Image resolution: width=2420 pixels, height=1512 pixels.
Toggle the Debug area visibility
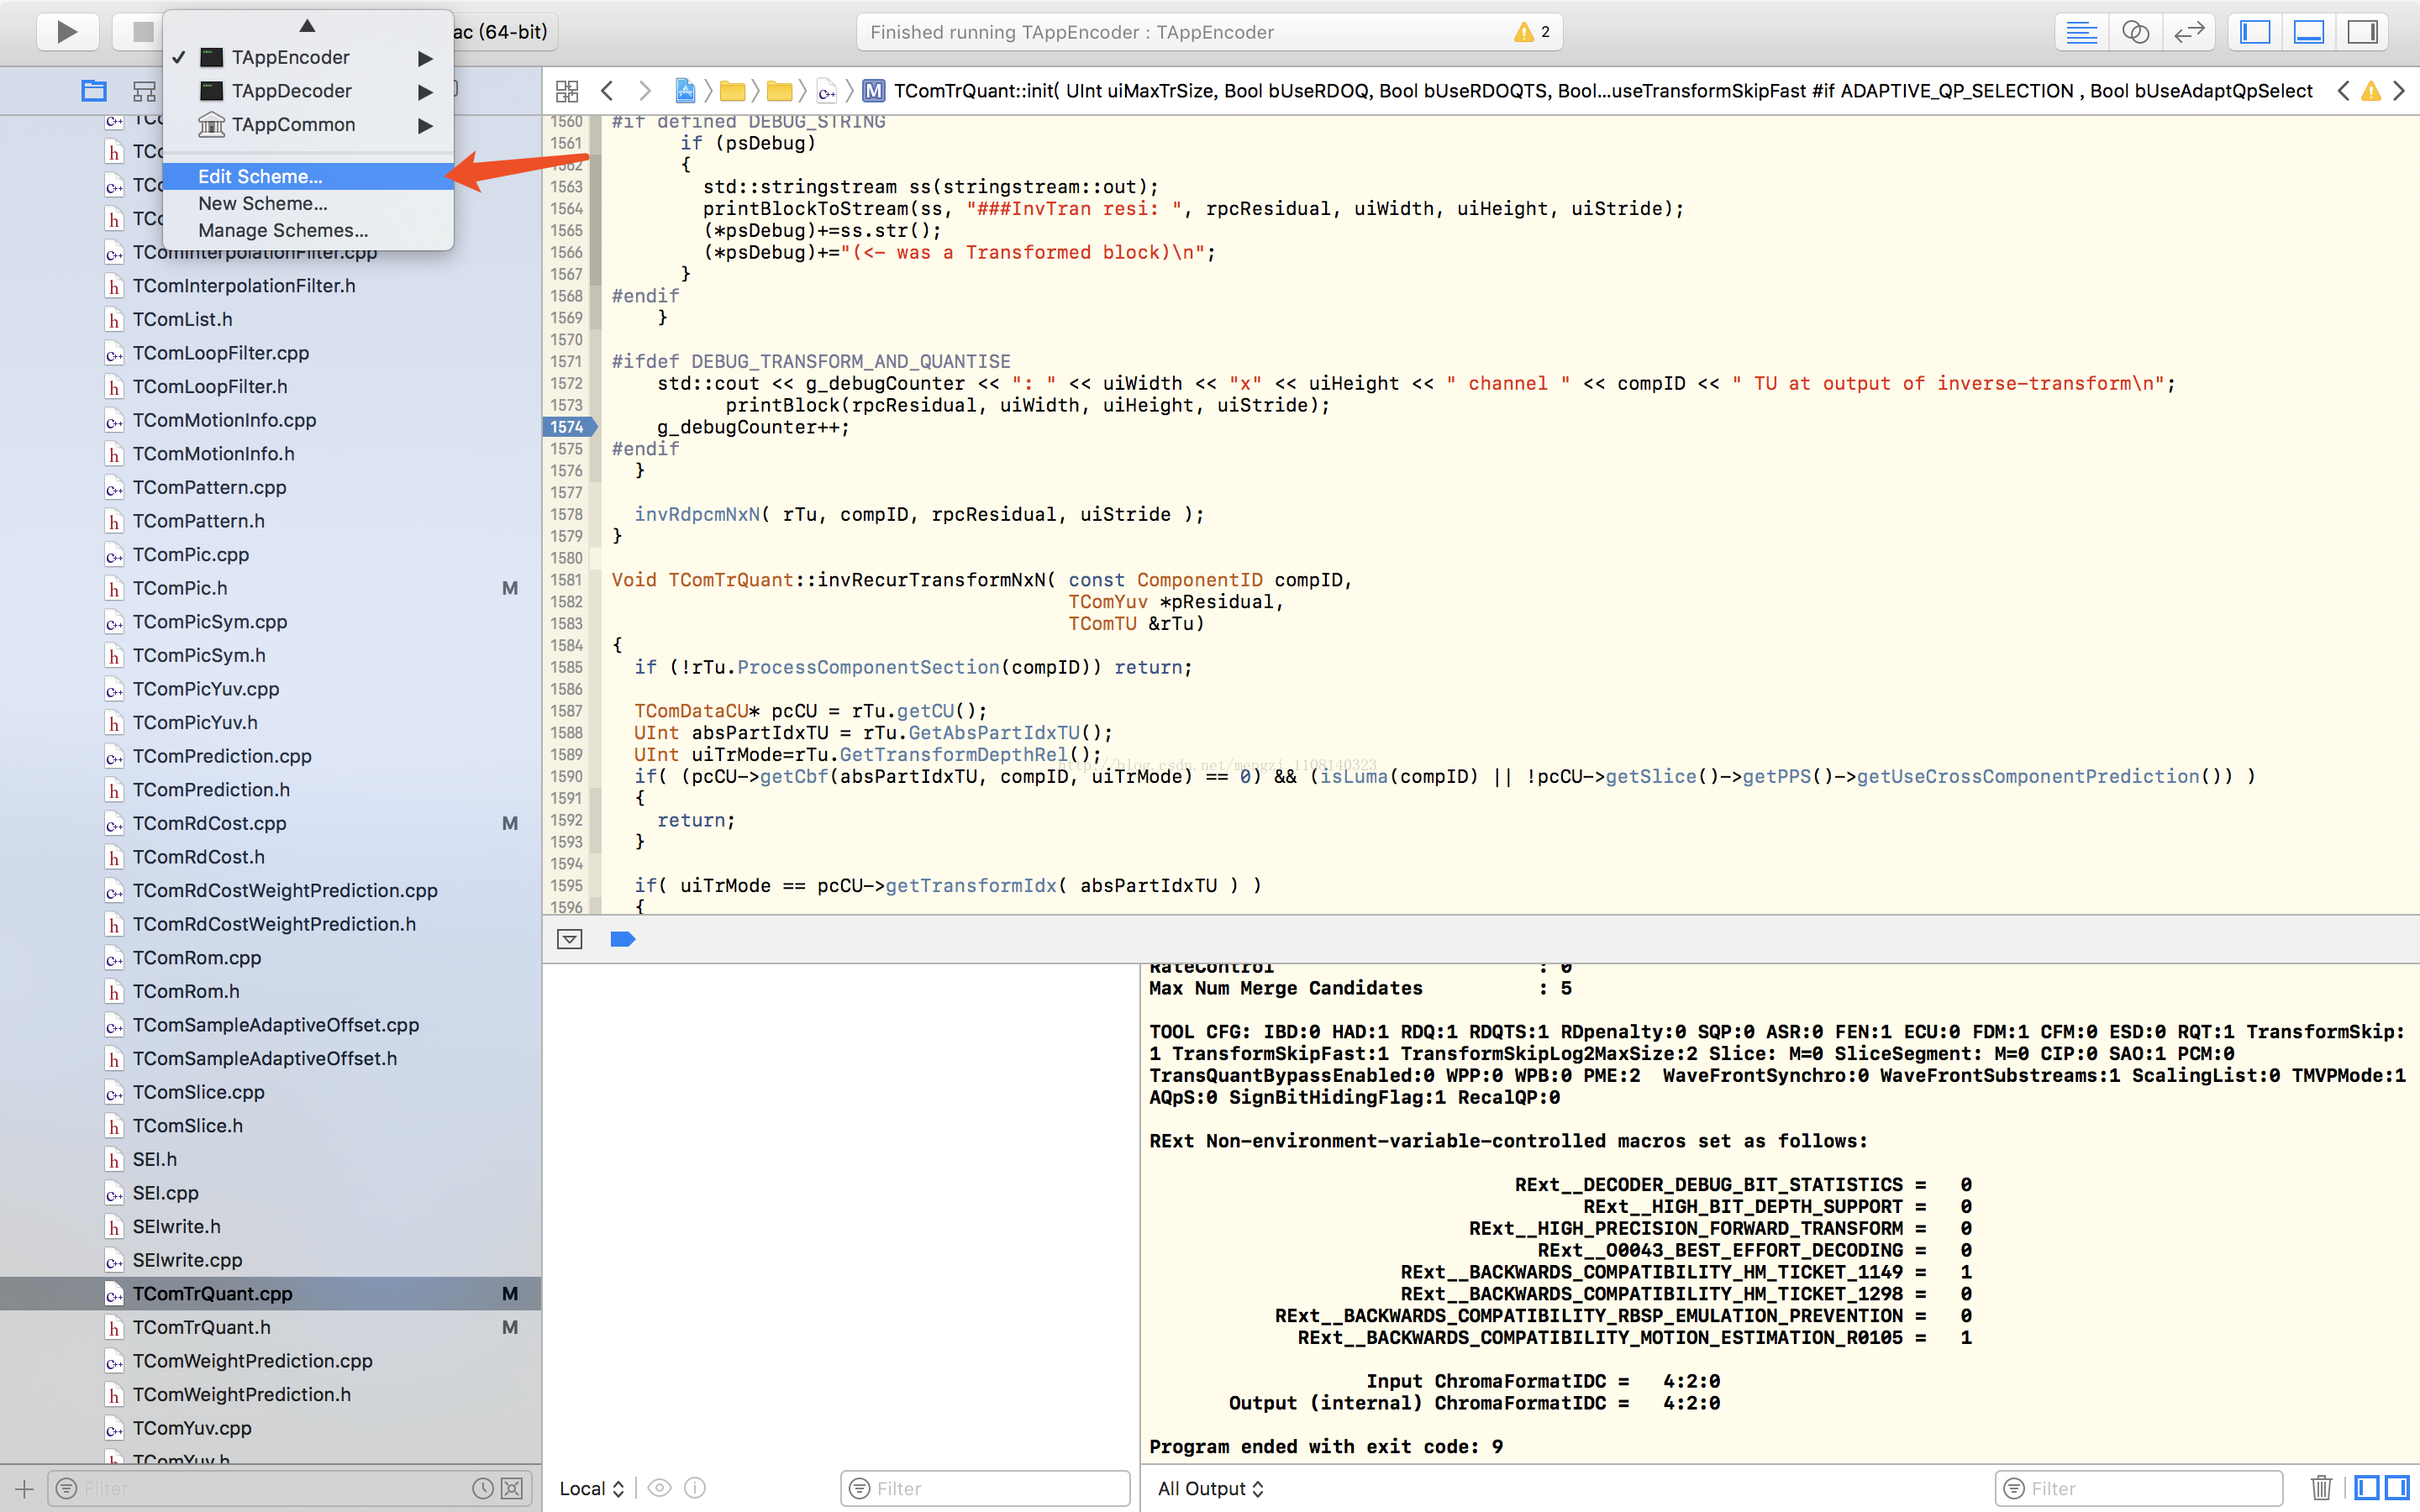coord(2309,32)
